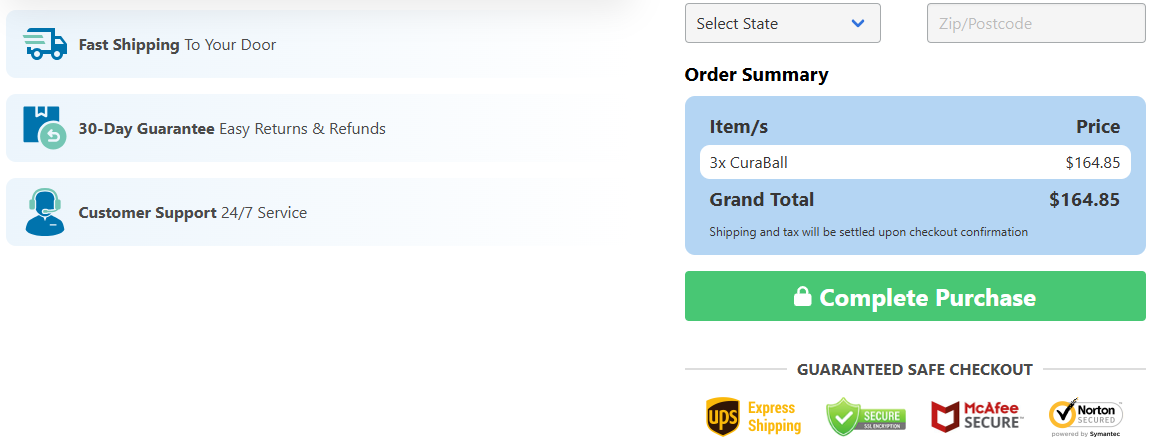This screenshot has width=1151, height=445.
Task: Click the lock icon on Complete Purchase
Action: (802, 297)
